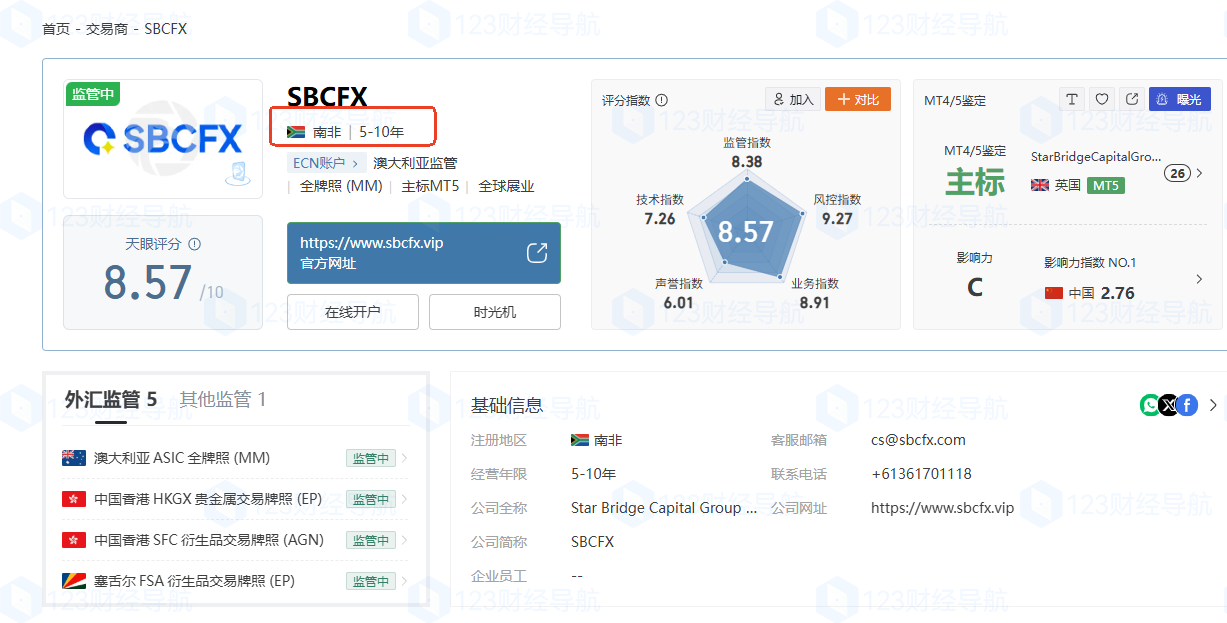
Task: Open 澳大利亚 ASIC 全牌照 (MM) license row
Action: point(235,458)
